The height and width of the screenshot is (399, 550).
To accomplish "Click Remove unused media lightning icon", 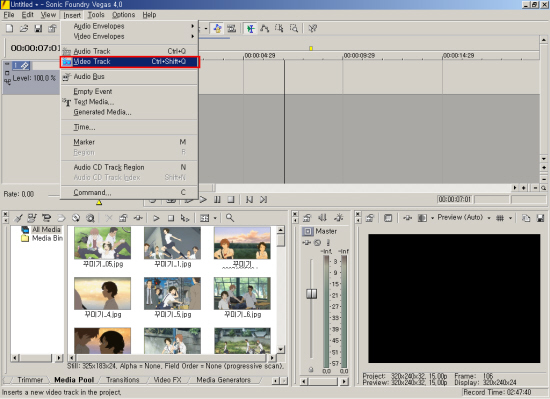I will [18, 218].
